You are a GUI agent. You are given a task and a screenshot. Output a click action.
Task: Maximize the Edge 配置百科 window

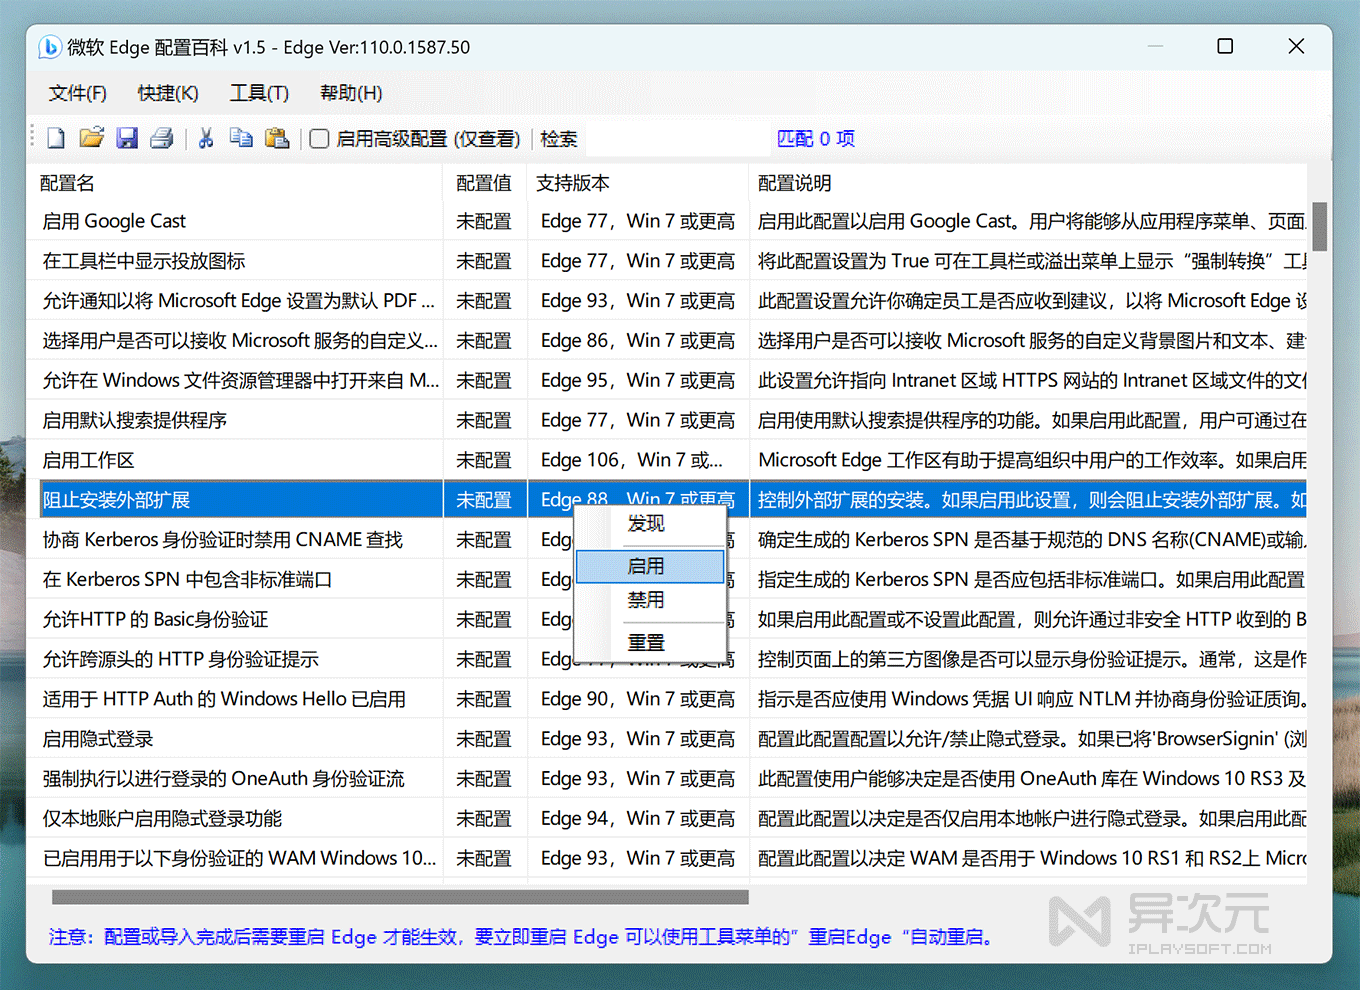click(x=1225, y=46)
